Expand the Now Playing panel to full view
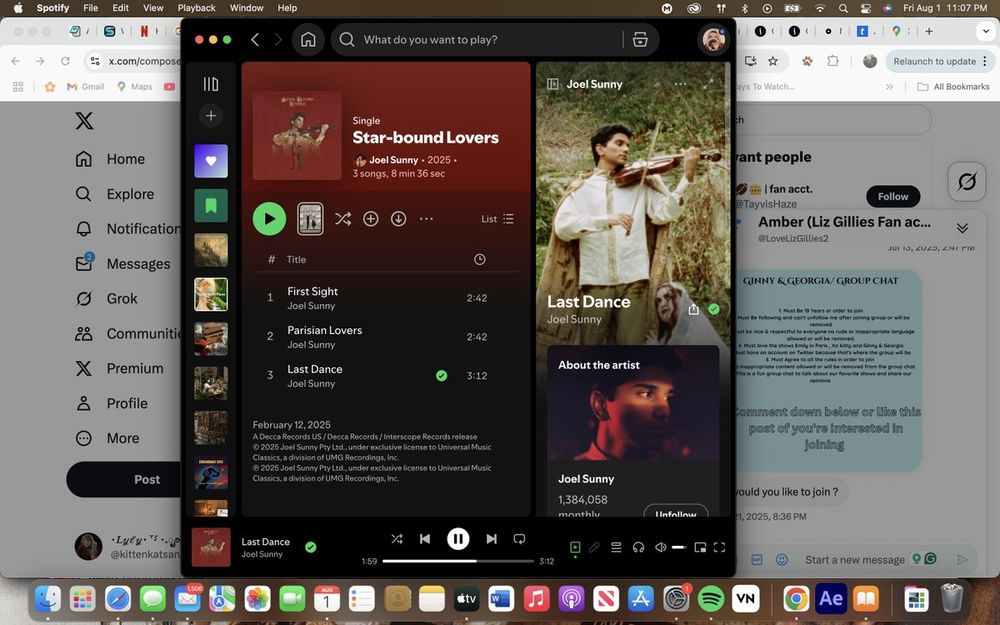Screen dimensions: 1000x625 point(708,84)
